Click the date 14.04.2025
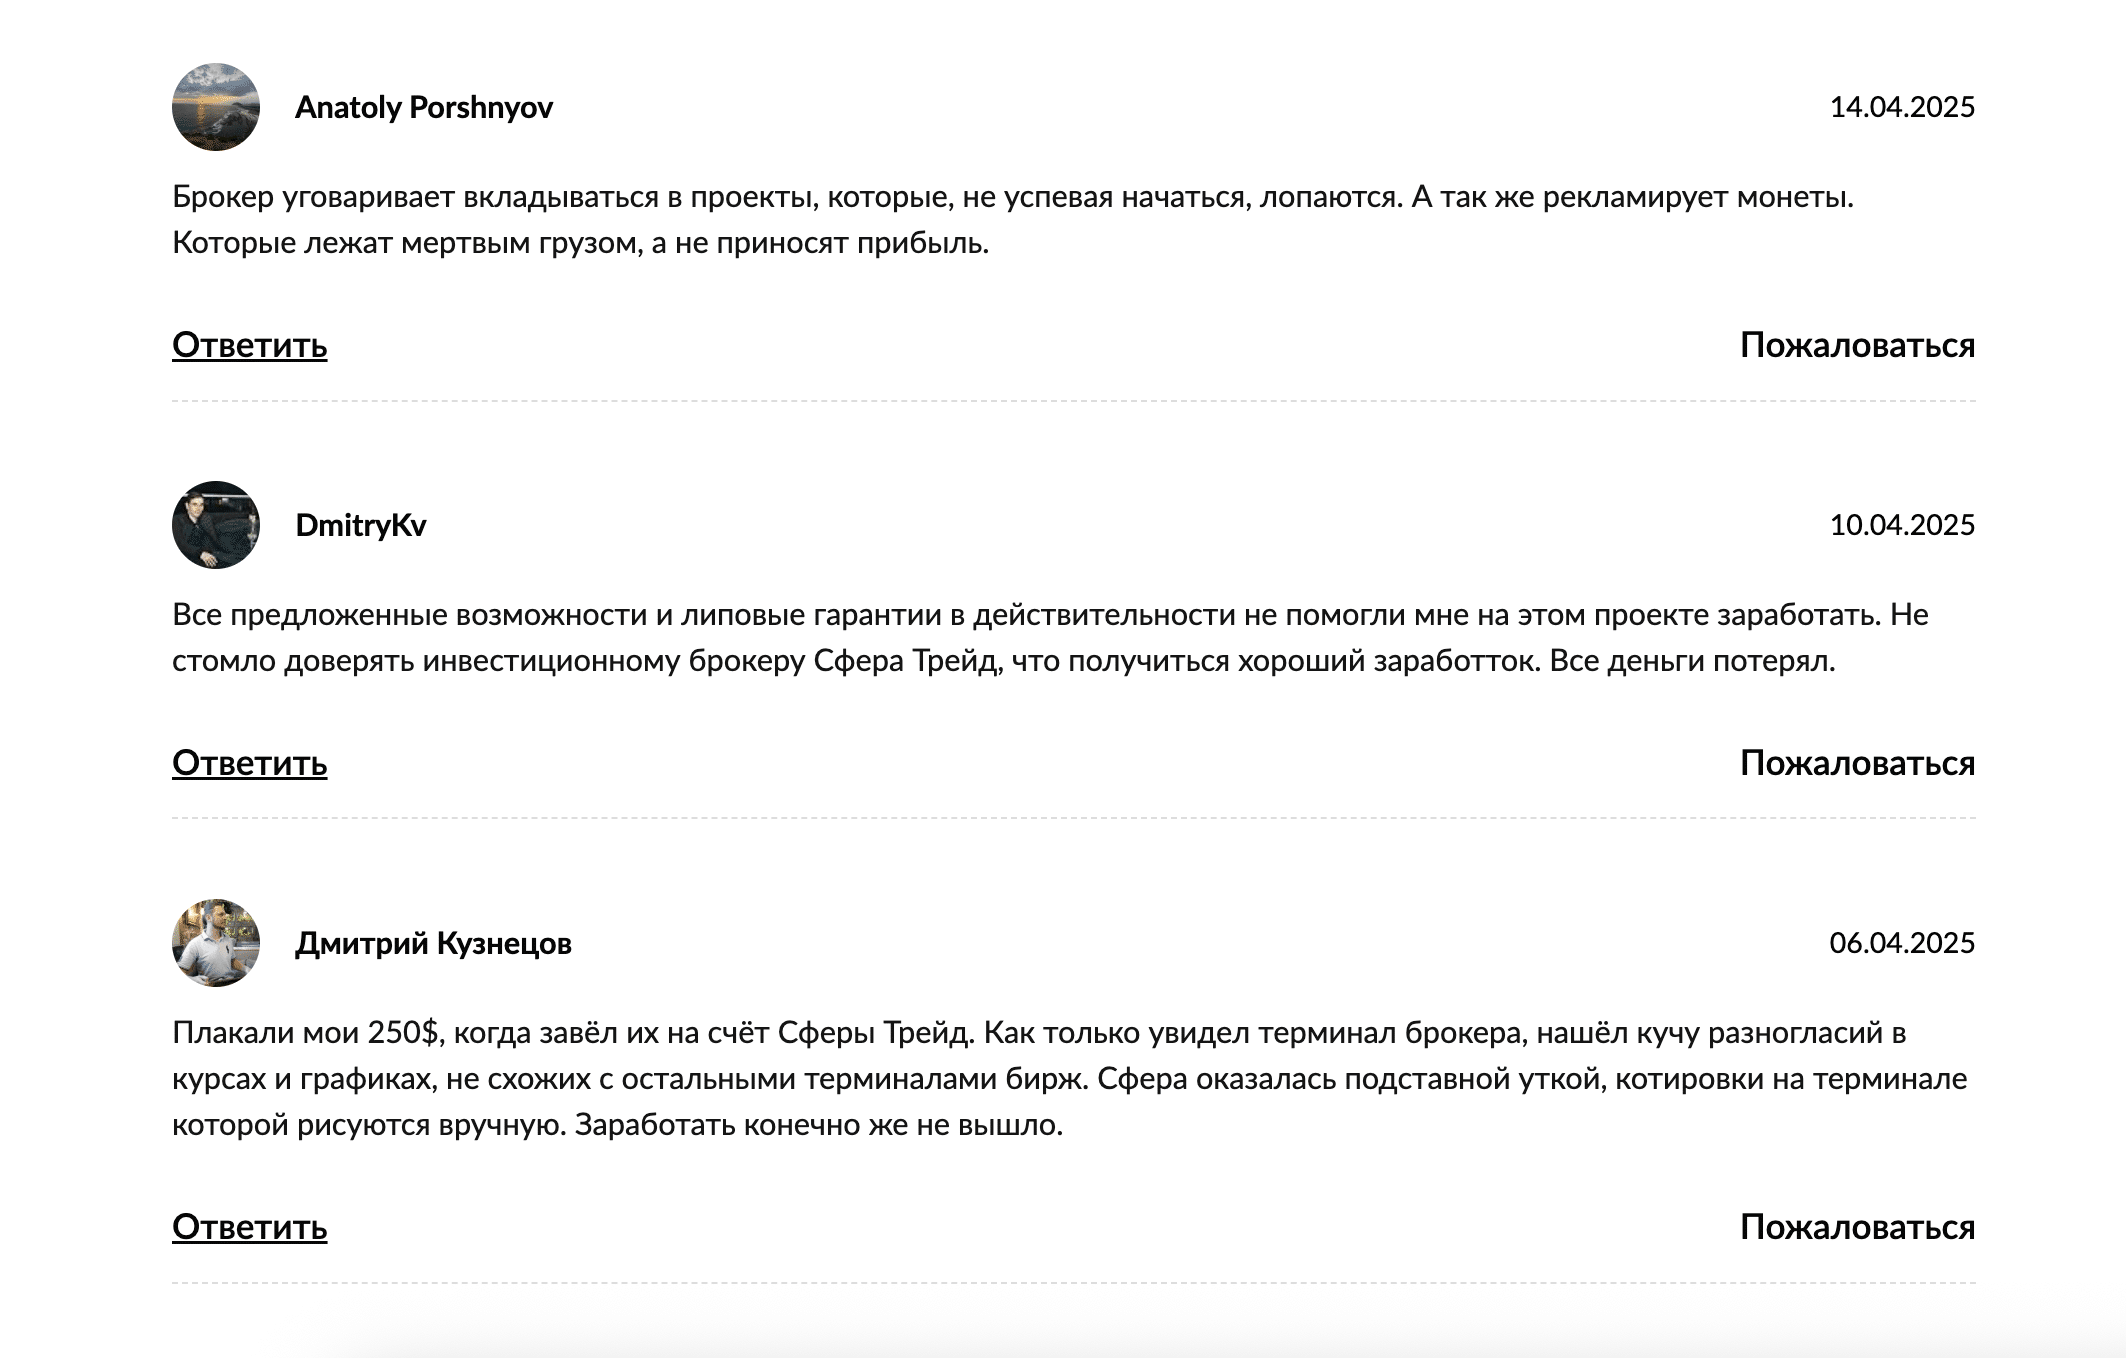Screen dimensions: 2126x1358 (x=1902, y=107)
